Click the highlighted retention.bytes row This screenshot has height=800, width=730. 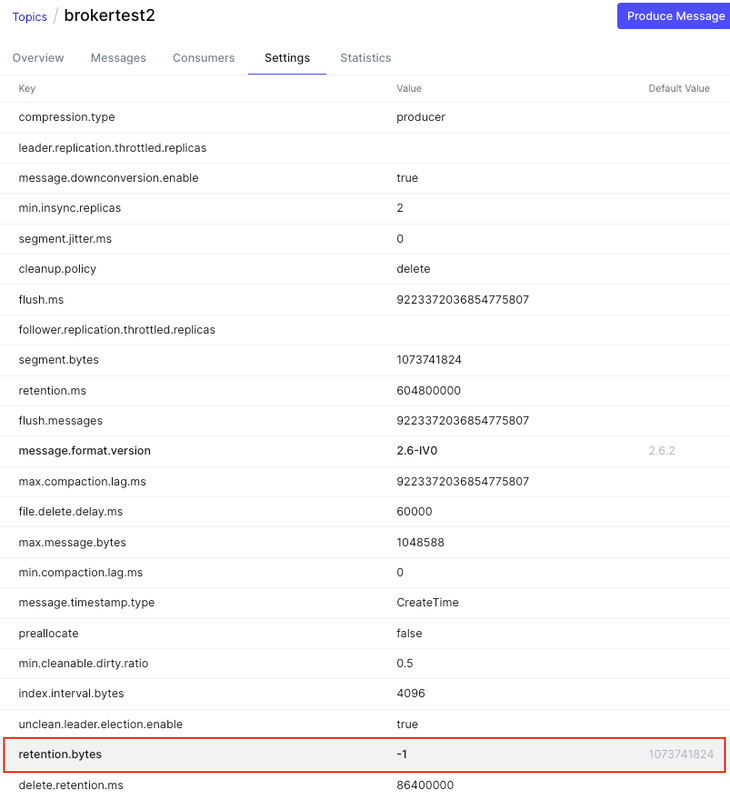(365, 754)
